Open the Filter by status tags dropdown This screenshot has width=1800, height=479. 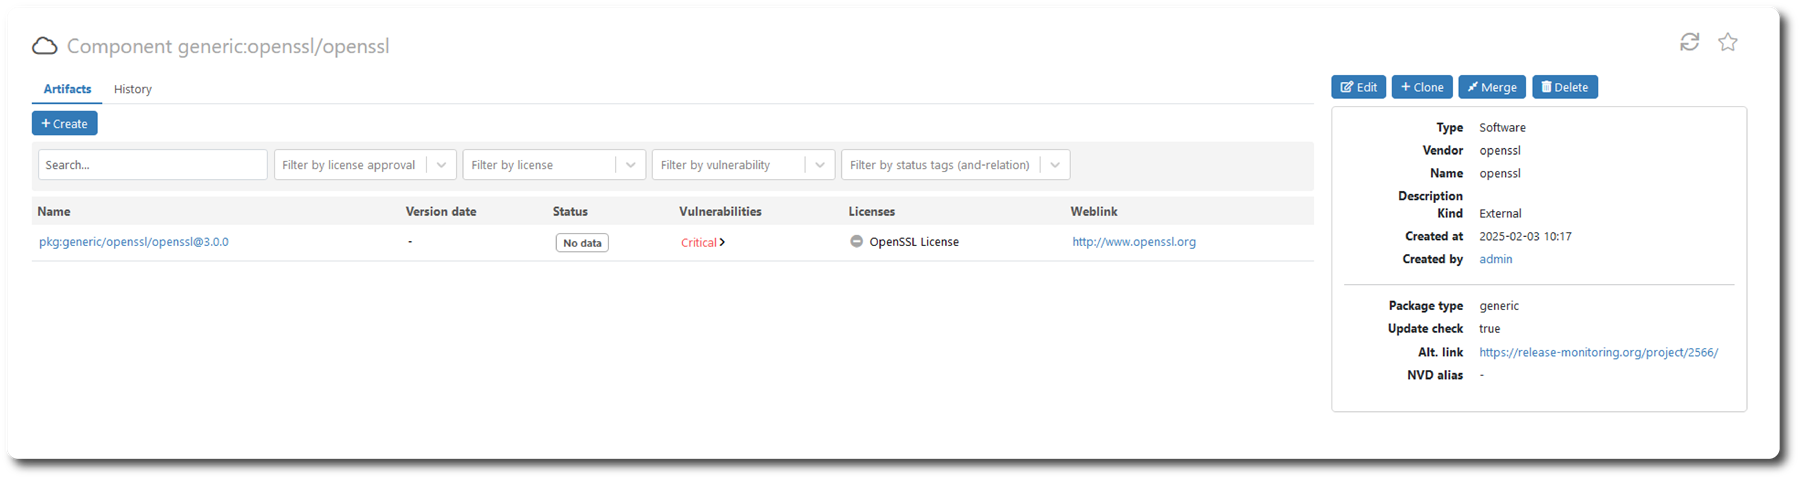955,165
